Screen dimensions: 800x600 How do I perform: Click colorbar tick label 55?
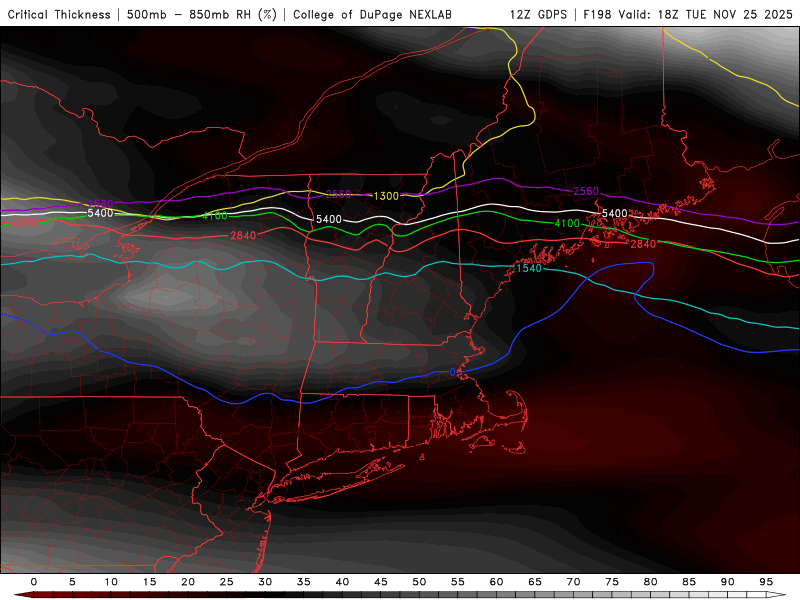(x=458, y=582)
